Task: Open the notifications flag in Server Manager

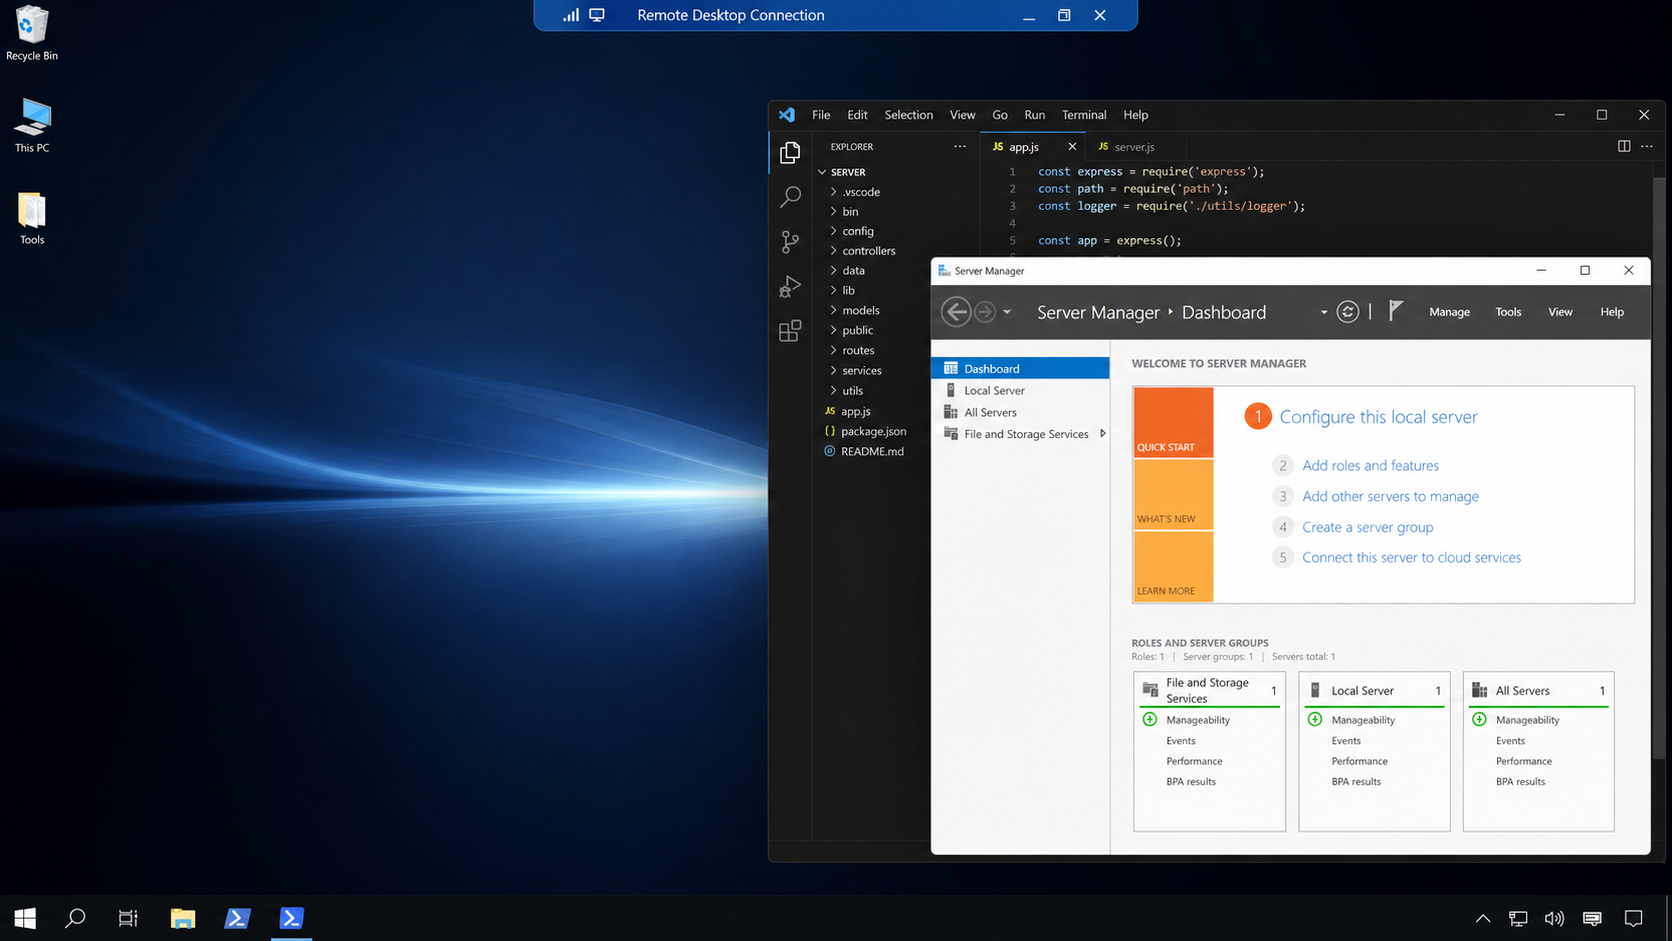Action: tap(1396, 312)
